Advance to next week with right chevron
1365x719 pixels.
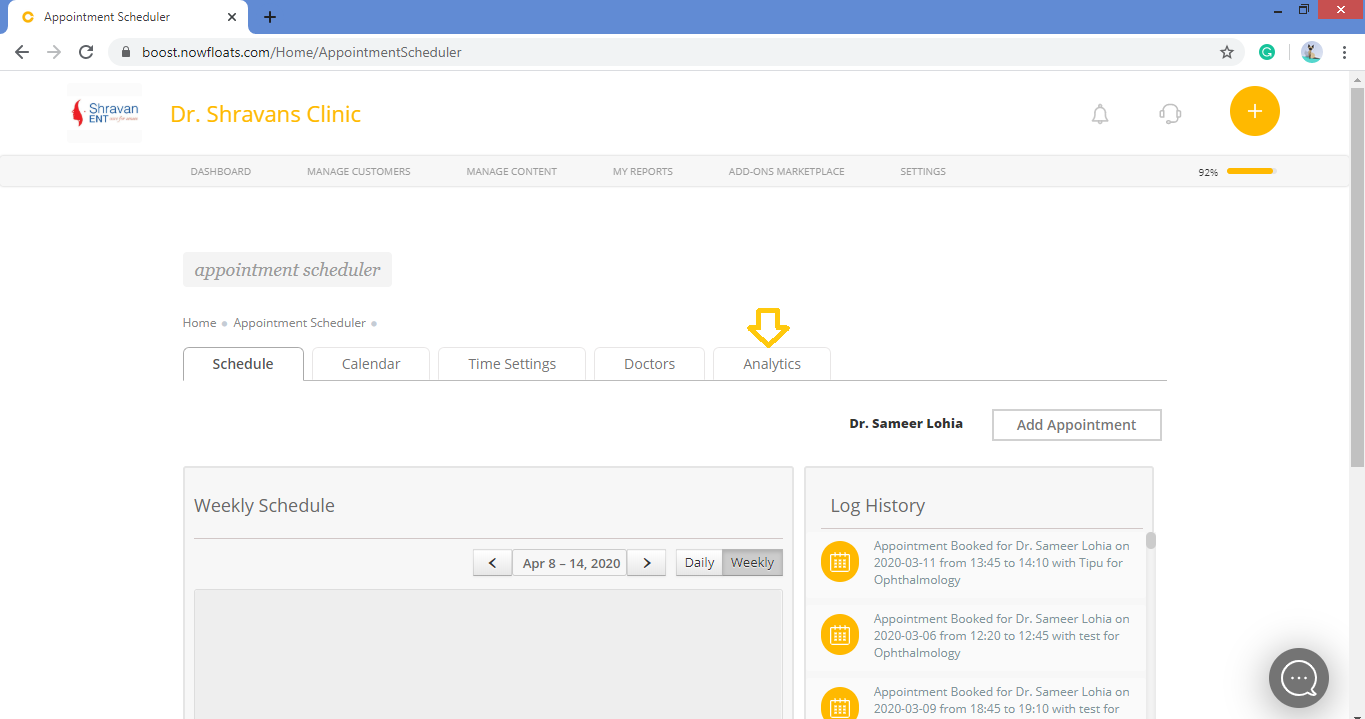(x=645, y=562)
